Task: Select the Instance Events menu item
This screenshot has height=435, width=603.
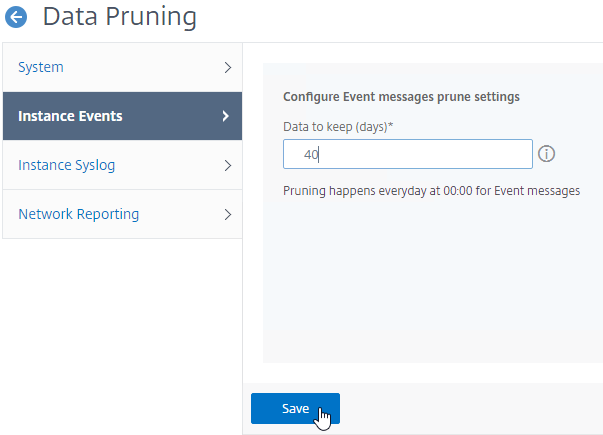Action: (x=122, y=116)
